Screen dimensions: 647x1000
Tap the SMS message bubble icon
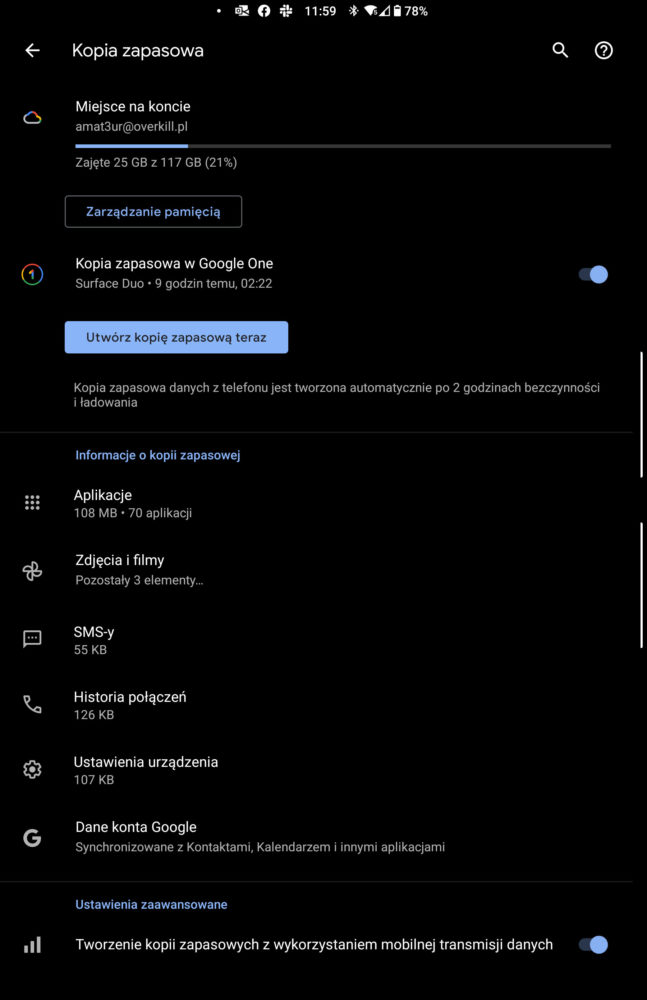pyautogui.click(x=32, y=639)
